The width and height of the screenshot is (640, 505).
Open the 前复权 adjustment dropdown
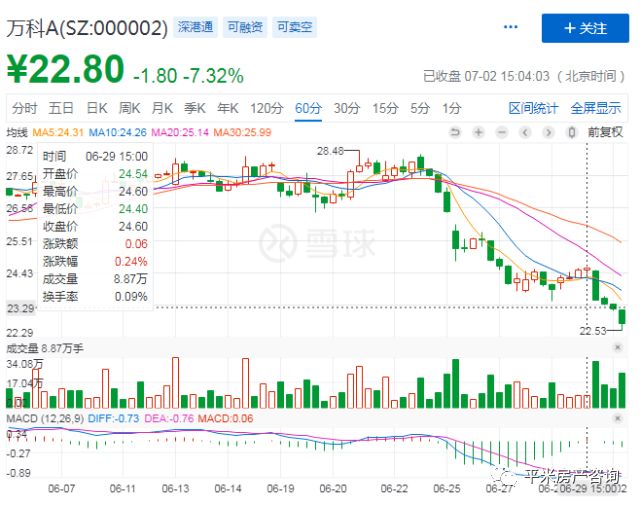(605, 132)
